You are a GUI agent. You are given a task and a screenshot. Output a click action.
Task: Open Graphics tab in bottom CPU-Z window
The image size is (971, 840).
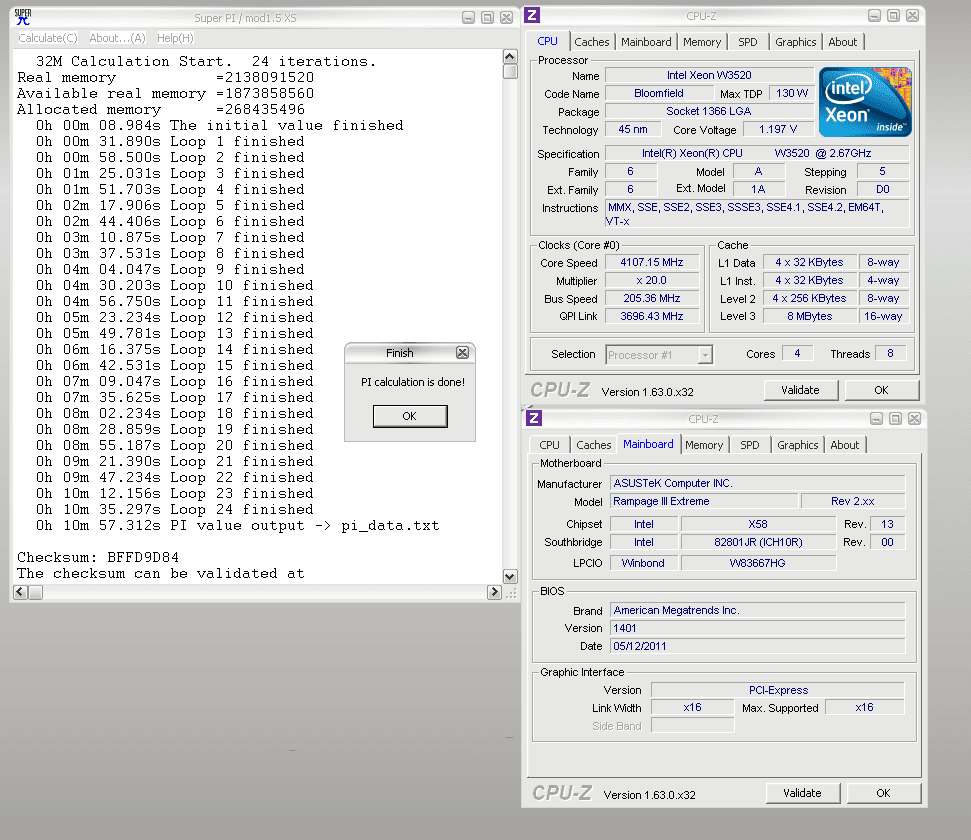(798, 445)
